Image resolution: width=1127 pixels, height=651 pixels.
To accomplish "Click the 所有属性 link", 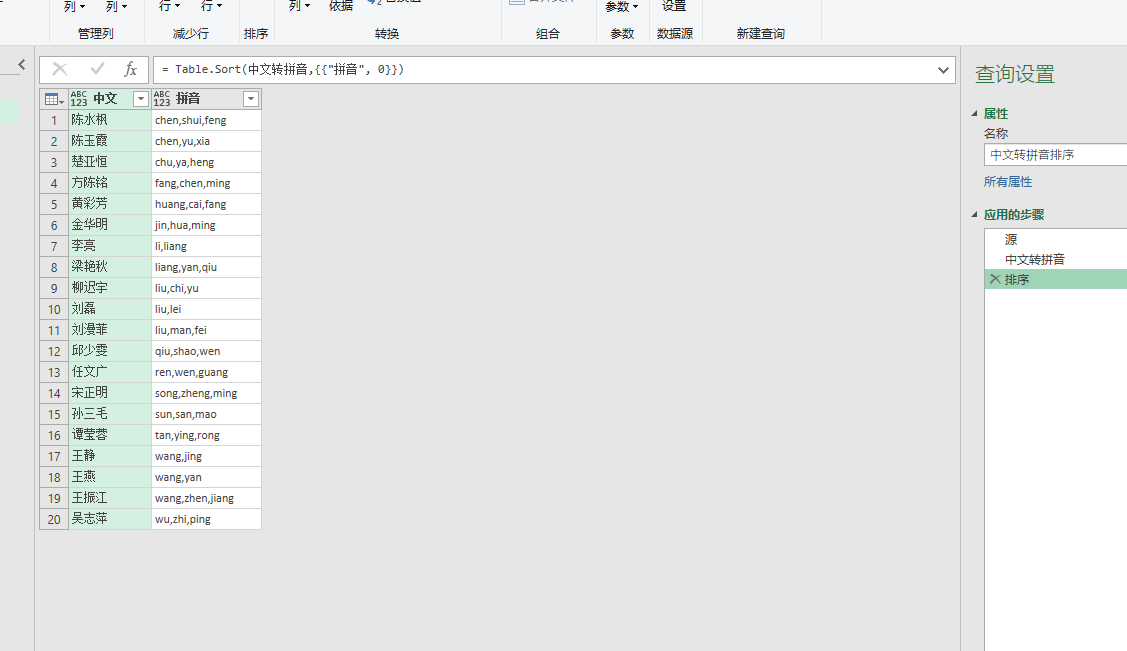I will (x=1007, y=181).
